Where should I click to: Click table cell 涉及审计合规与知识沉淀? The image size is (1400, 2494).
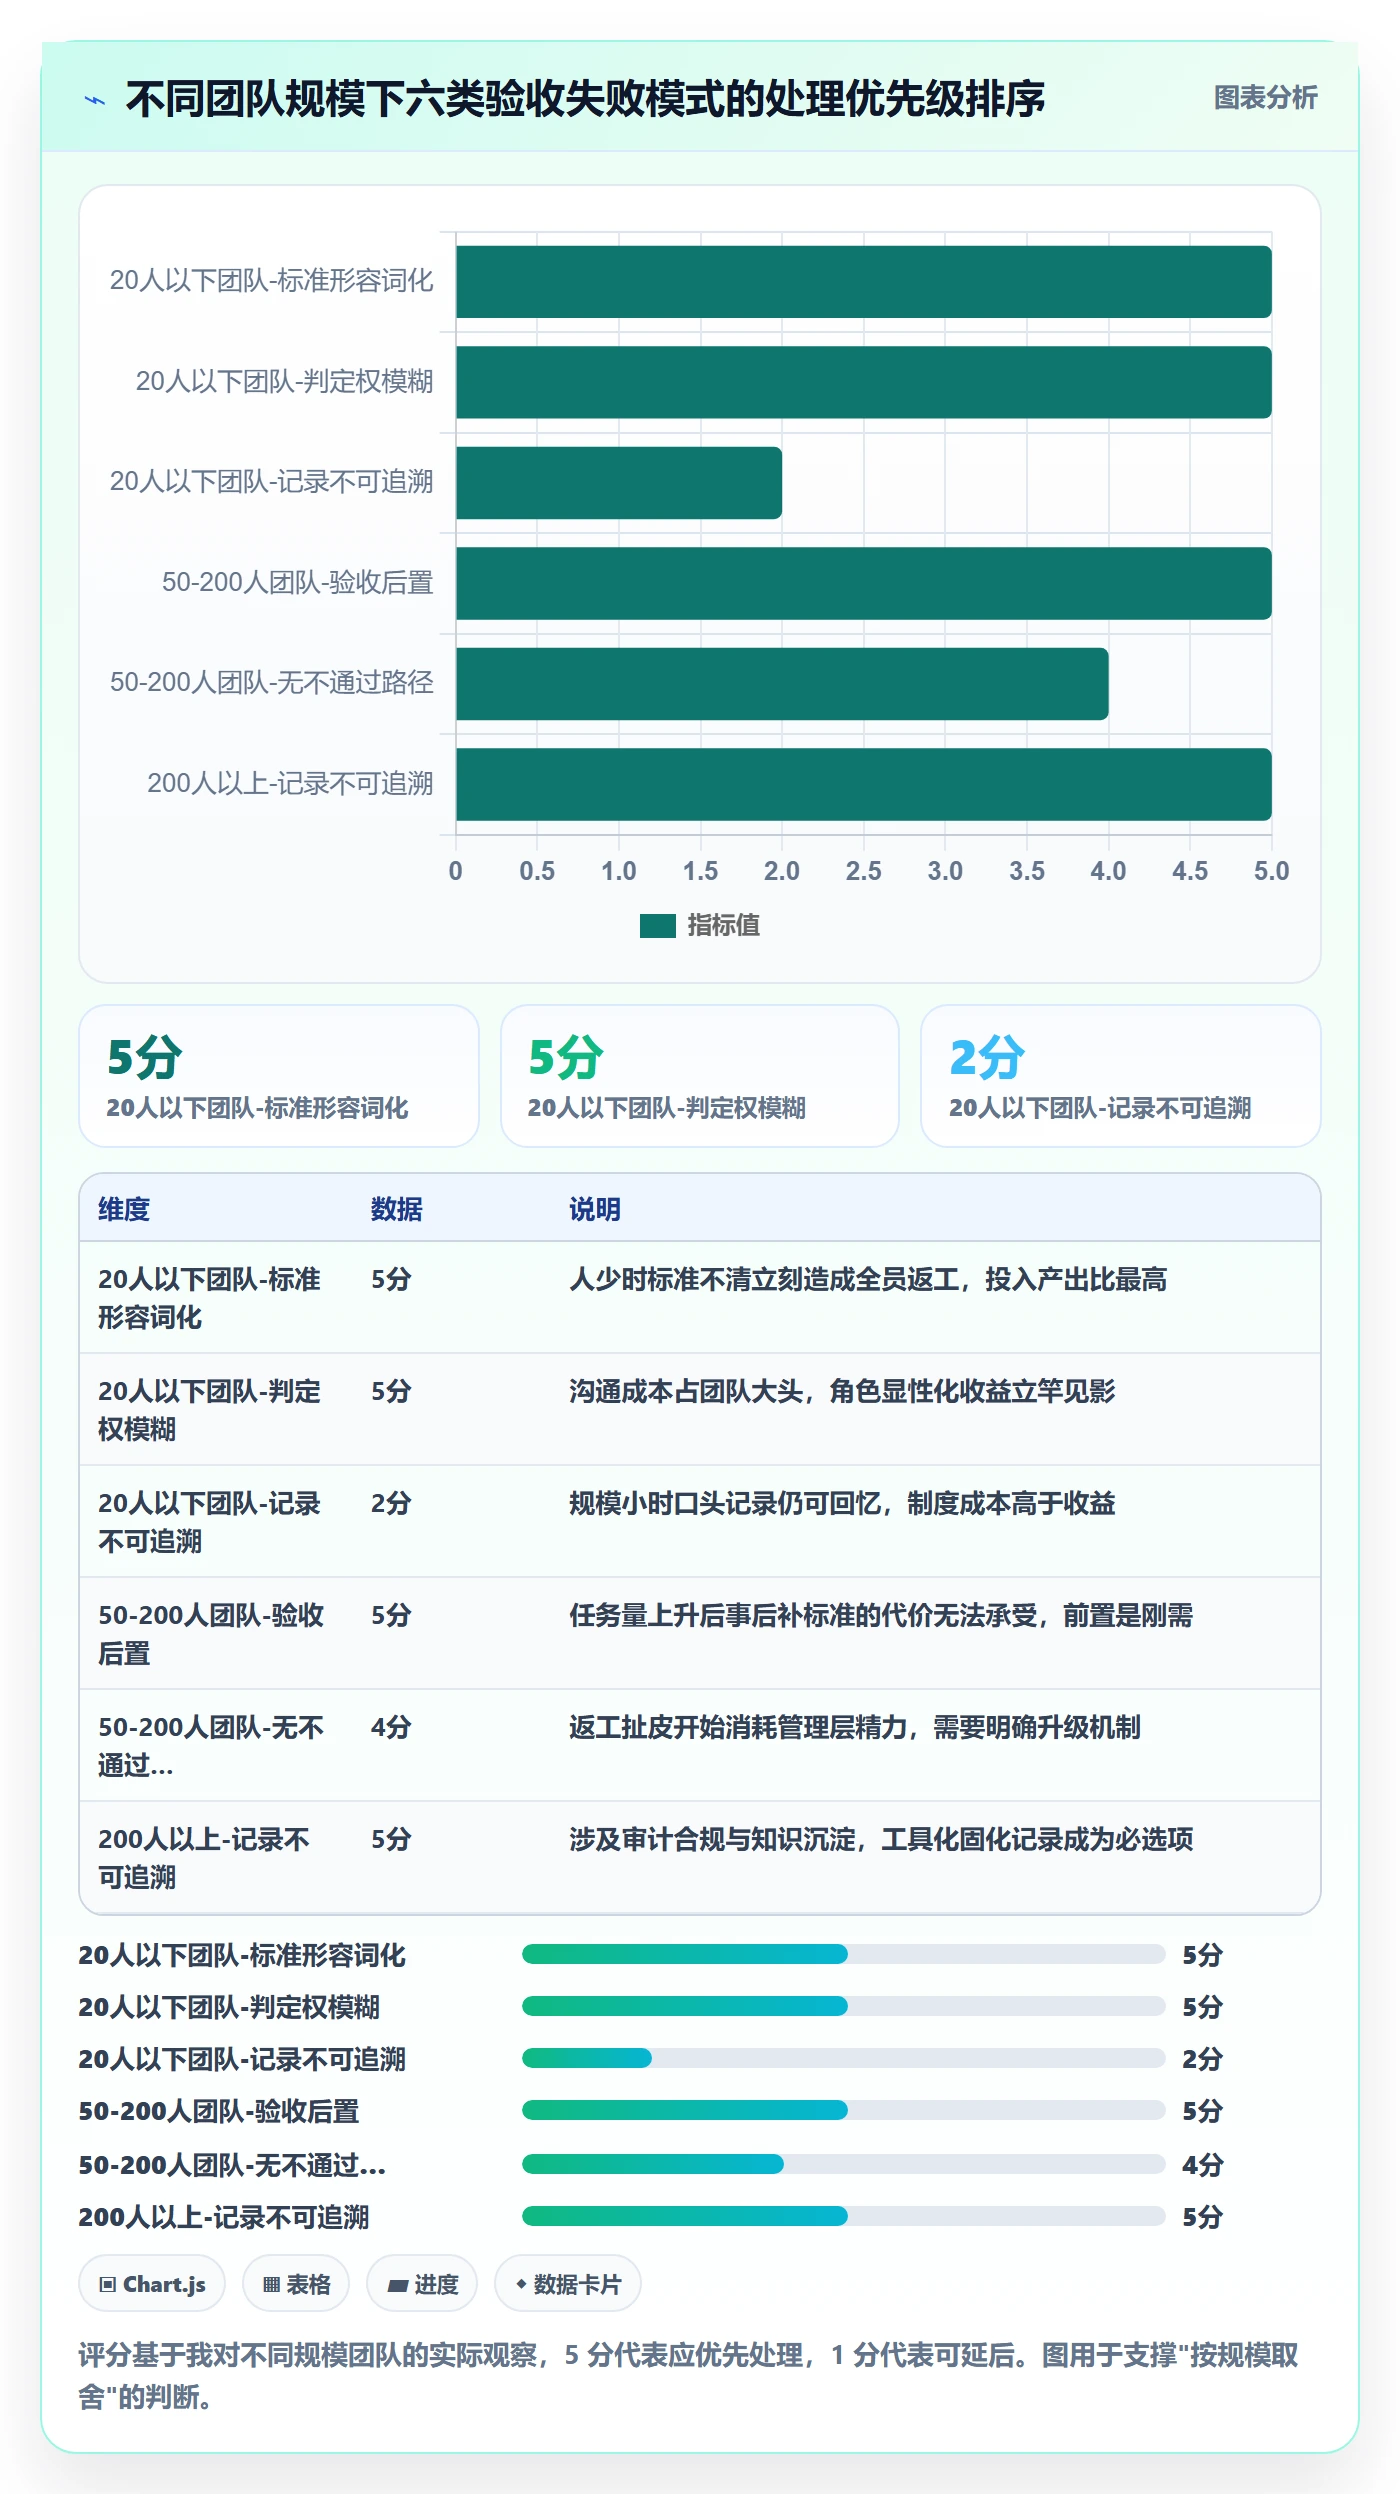click(x=881, y=1839)
